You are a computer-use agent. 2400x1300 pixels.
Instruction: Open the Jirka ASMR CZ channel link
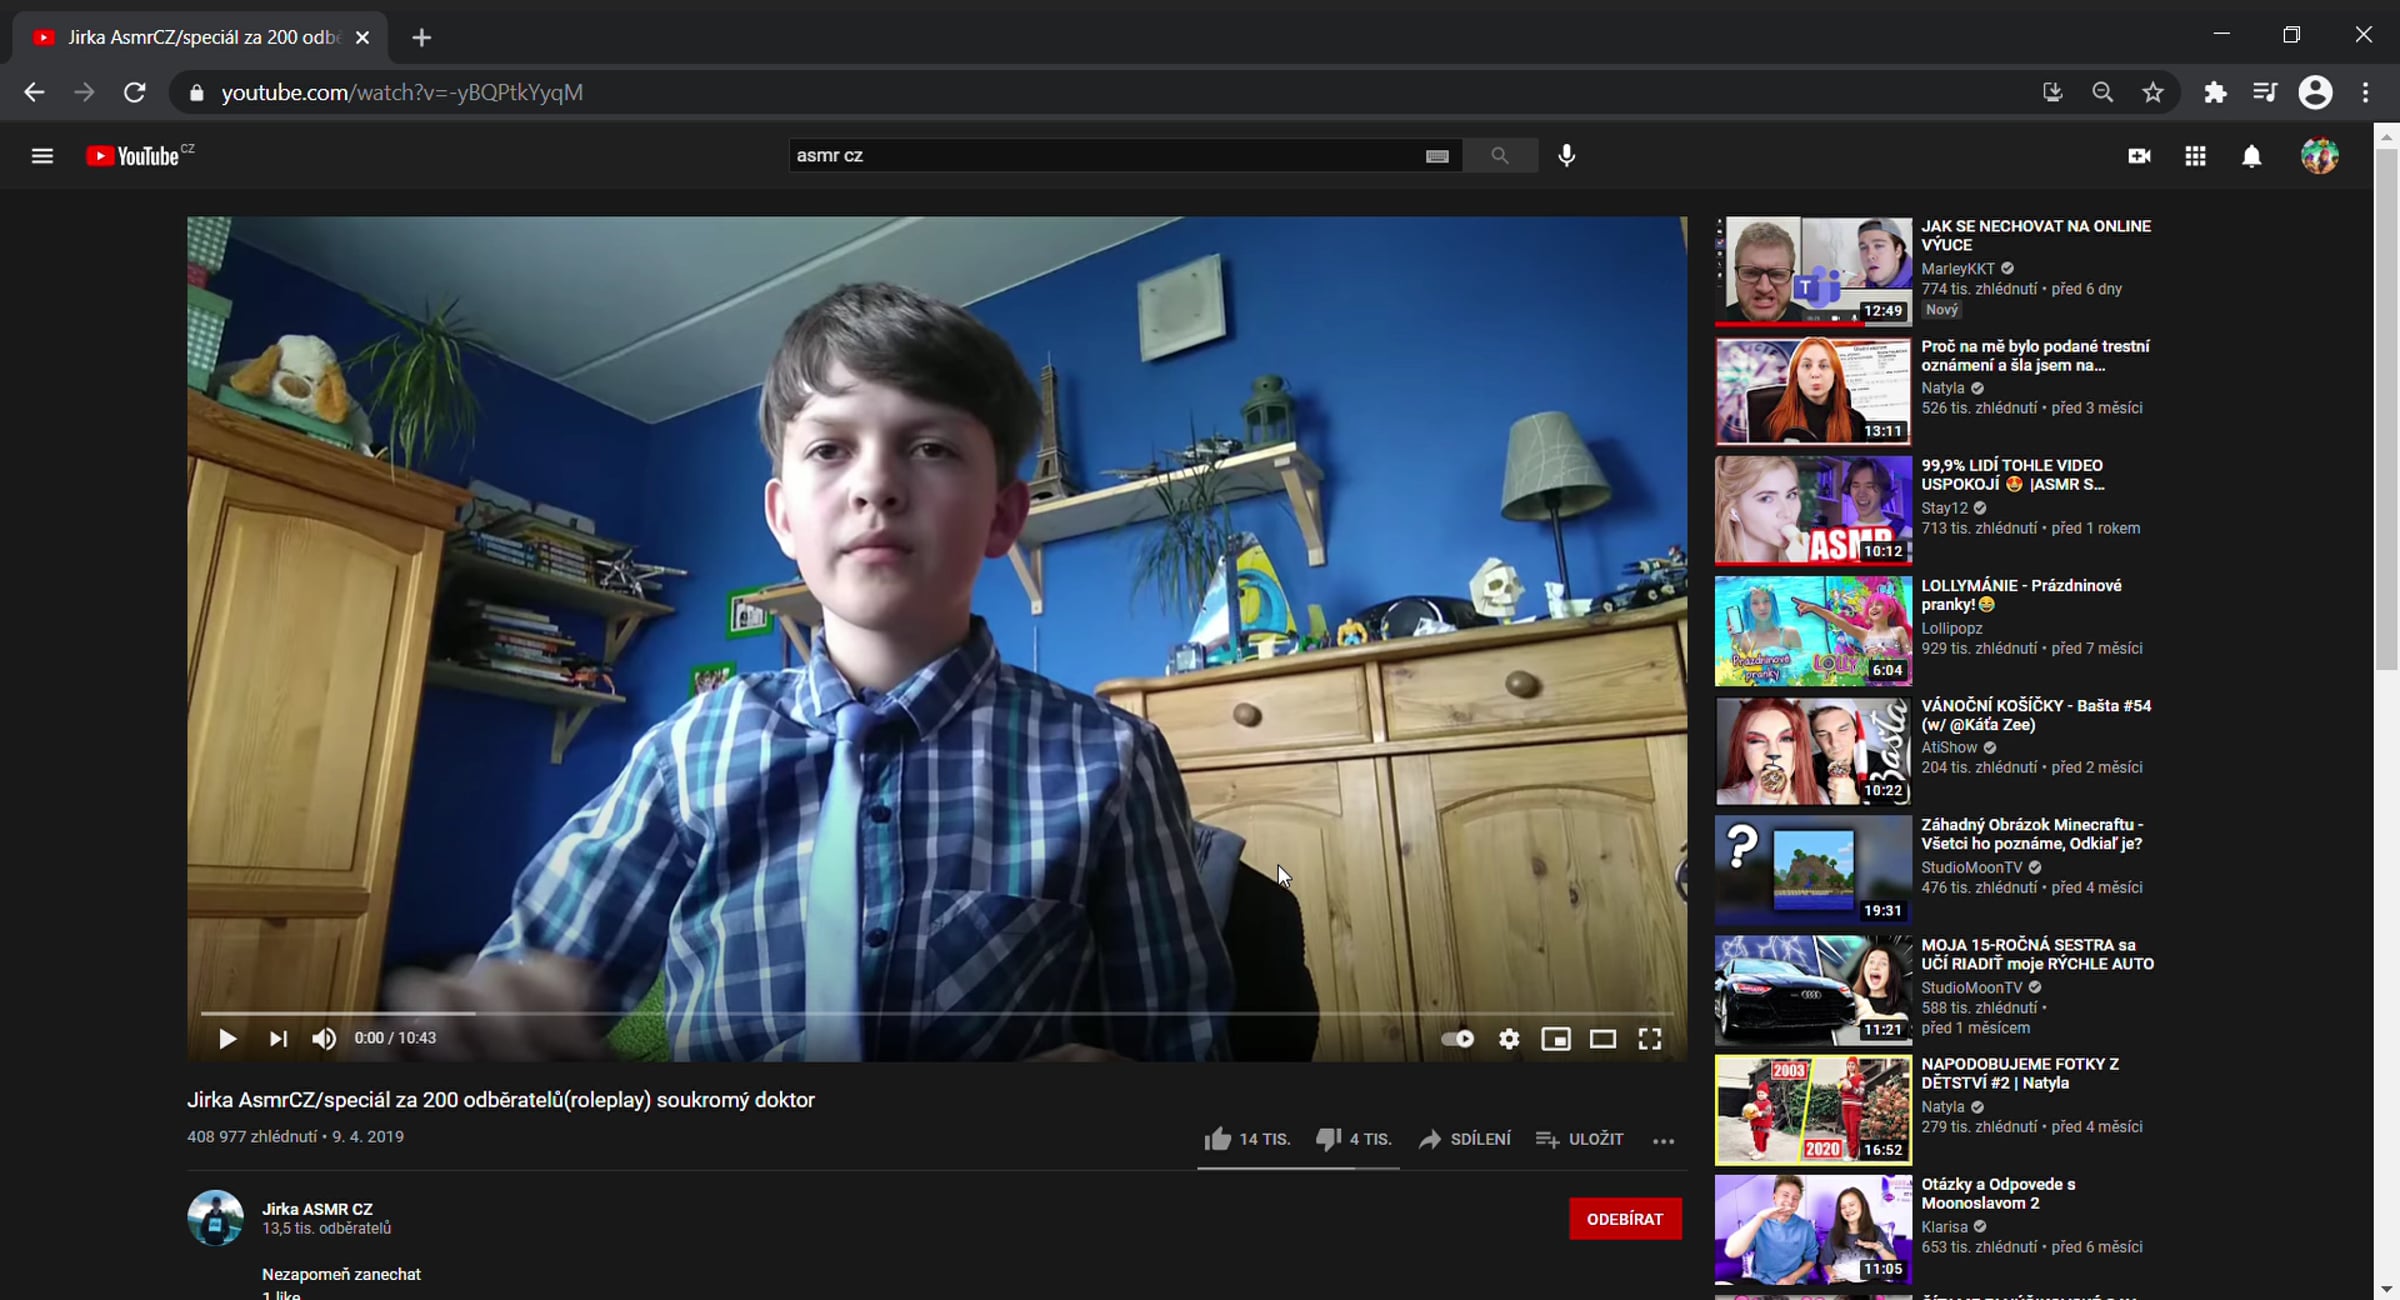pyautogui.click(x=317, y=1209)
